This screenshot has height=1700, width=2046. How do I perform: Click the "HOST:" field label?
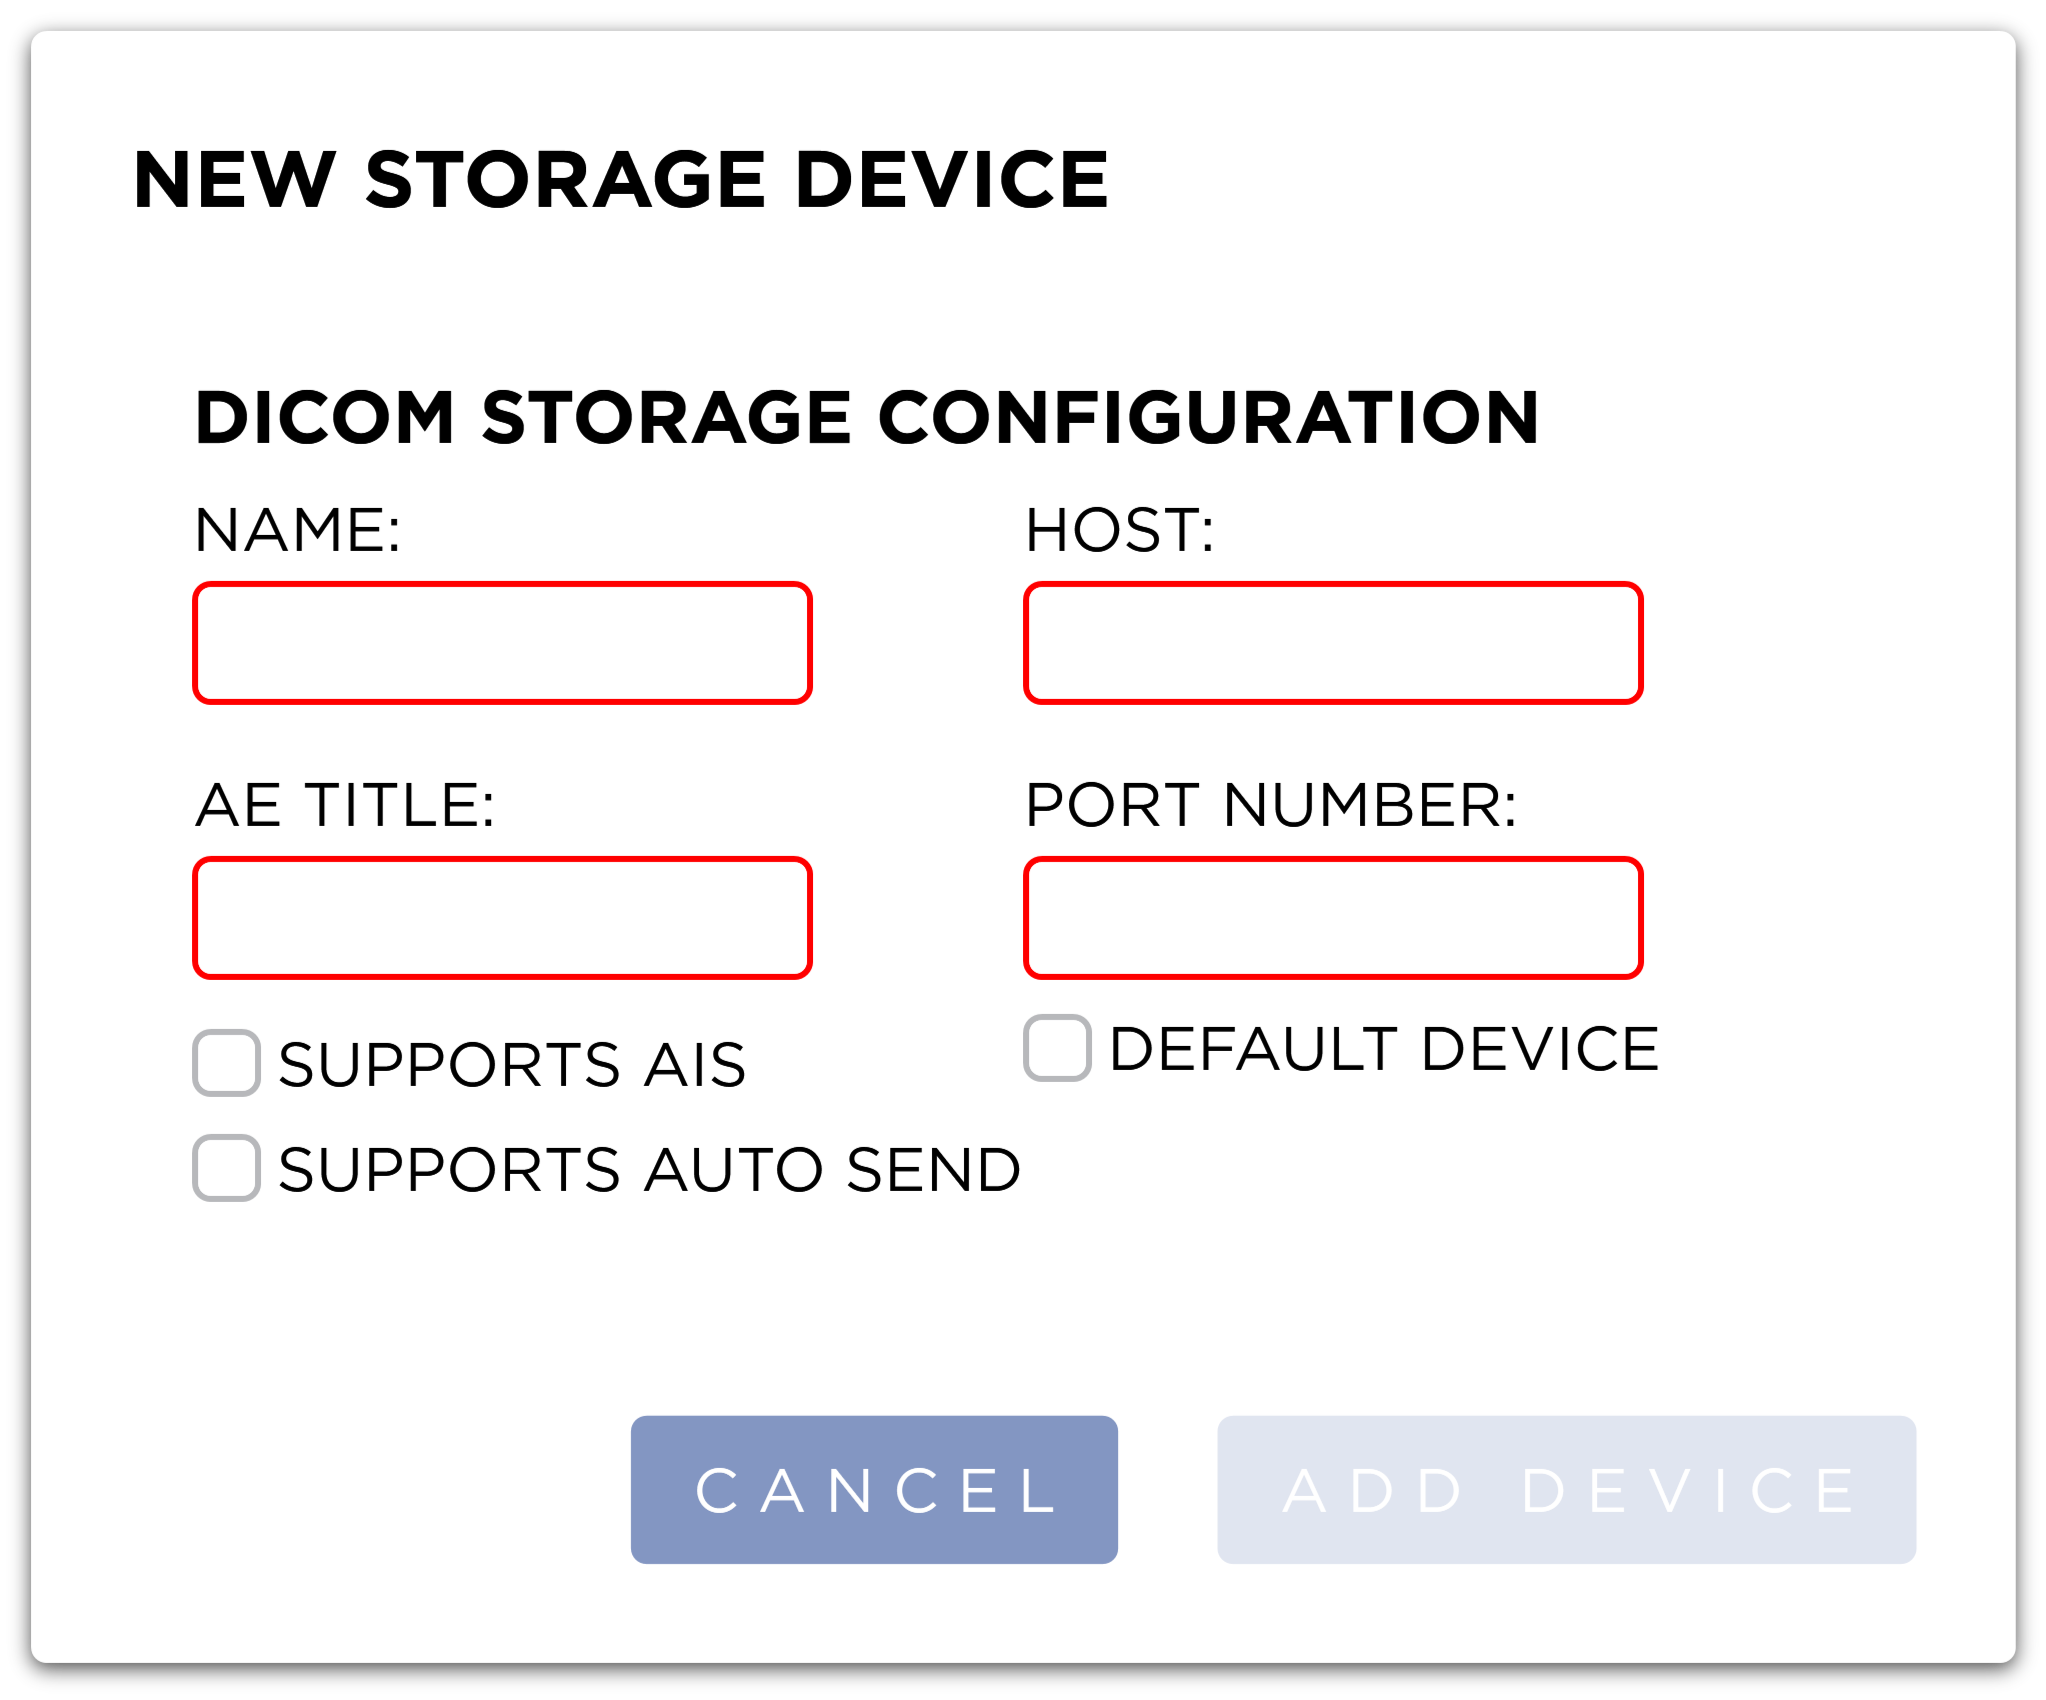click(x=1119, y=530)
